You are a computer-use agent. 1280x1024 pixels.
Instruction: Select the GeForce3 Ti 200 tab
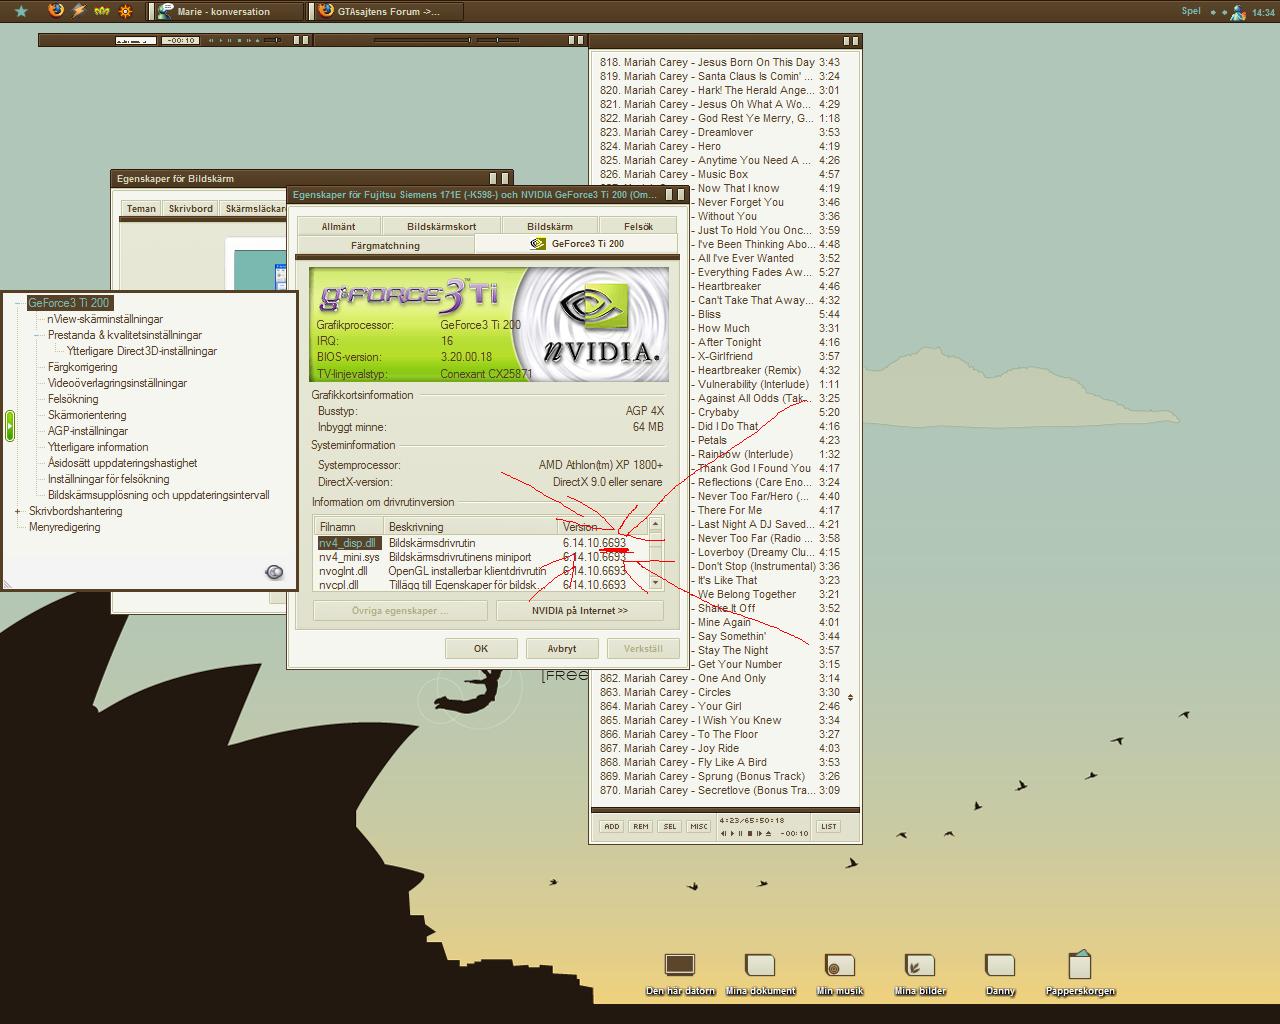click(x=577, y=243)
